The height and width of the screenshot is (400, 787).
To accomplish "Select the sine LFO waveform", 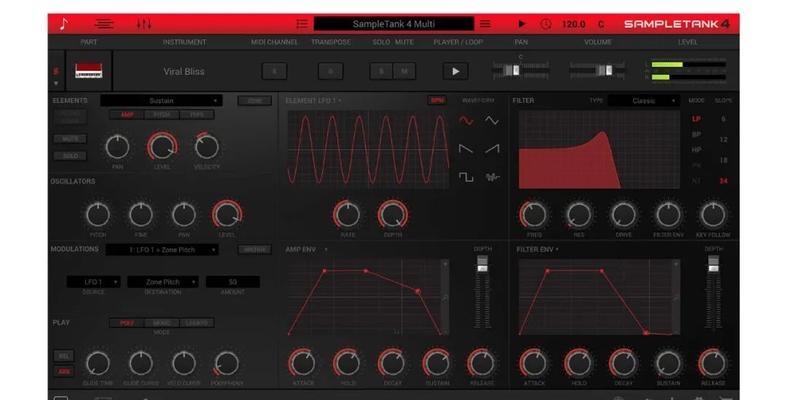I will click(x=466, y=121).
